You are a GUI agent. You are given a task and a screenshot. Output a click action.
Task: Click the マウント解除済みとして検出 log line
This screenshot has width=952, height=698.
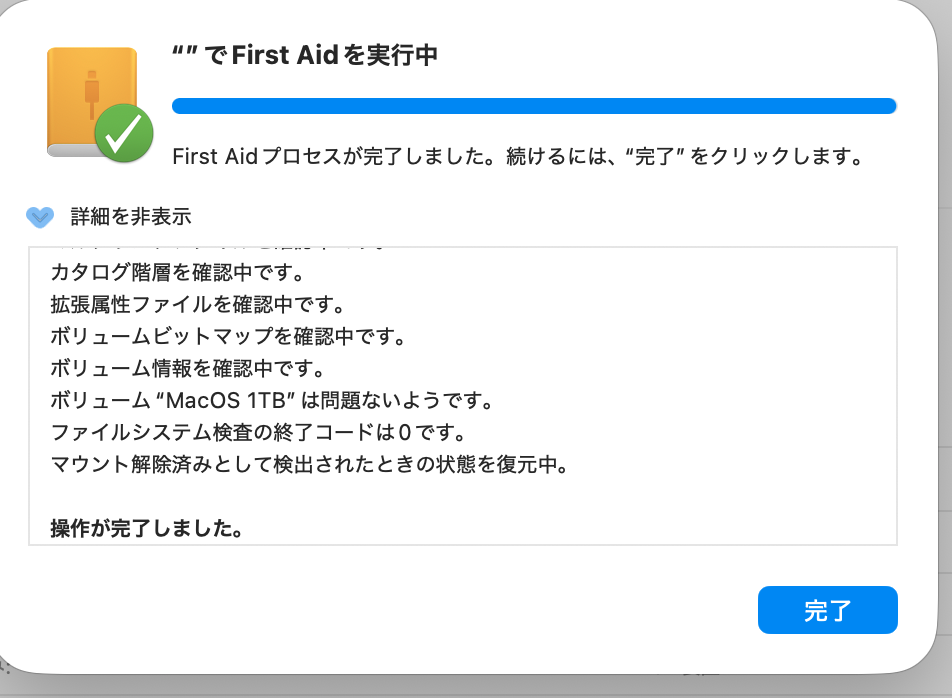pyautogui.click(x=308, y=465)
